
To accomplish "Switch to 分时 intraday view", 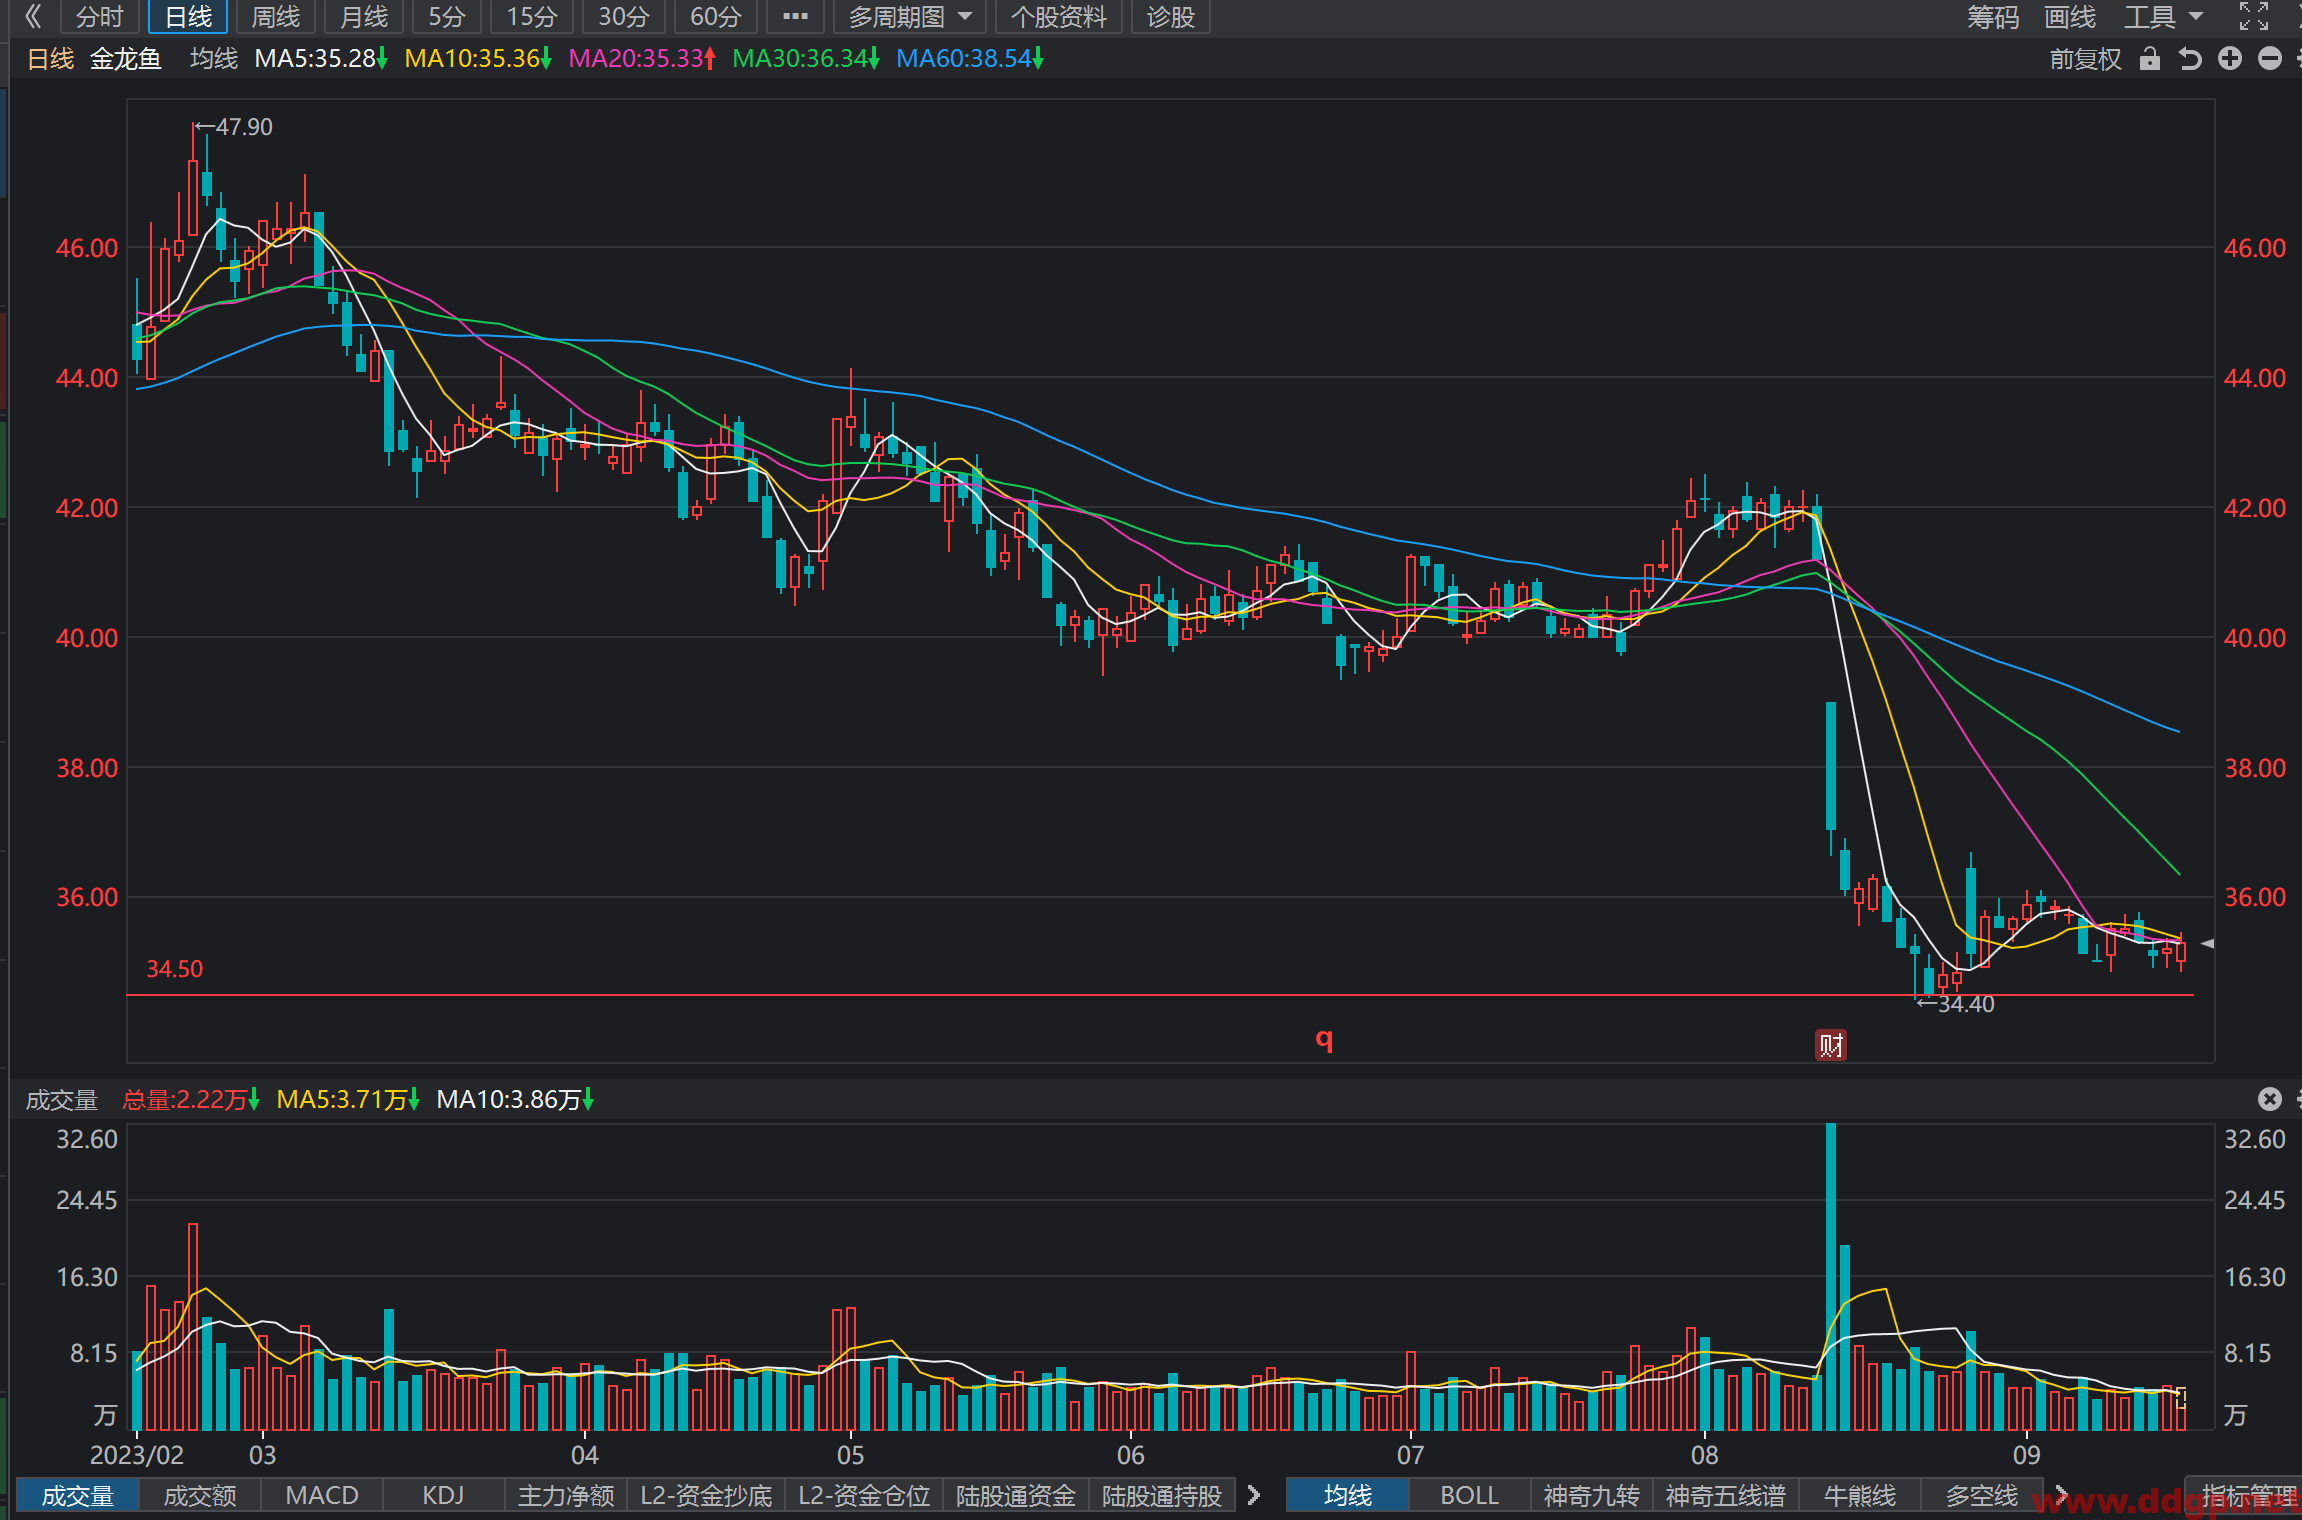I will [99, 16].
